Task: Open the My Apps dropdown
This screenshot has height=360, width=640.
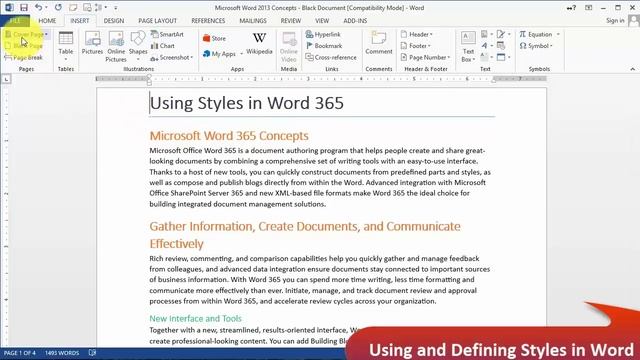Action: (x=222, y=54)
